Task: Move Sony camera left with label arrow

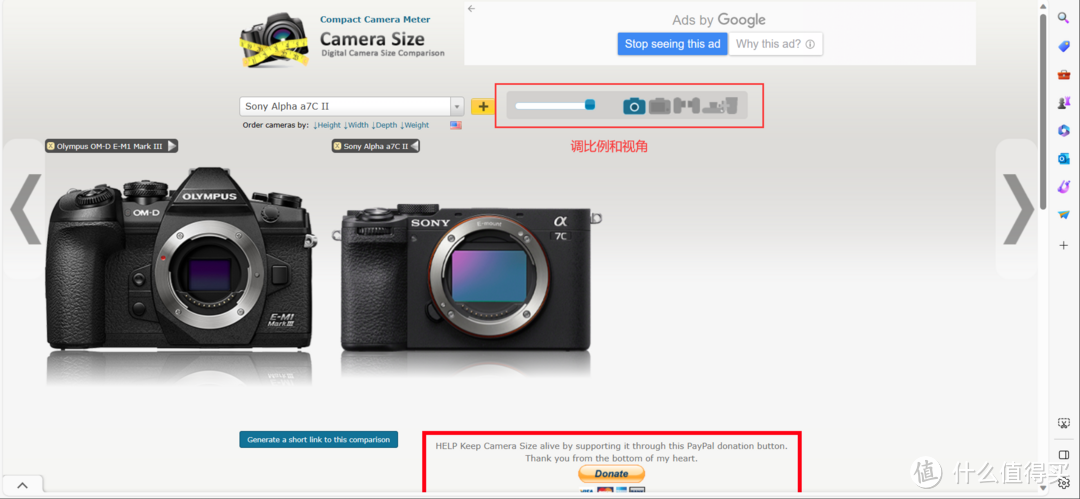Action: pos(415,146)
